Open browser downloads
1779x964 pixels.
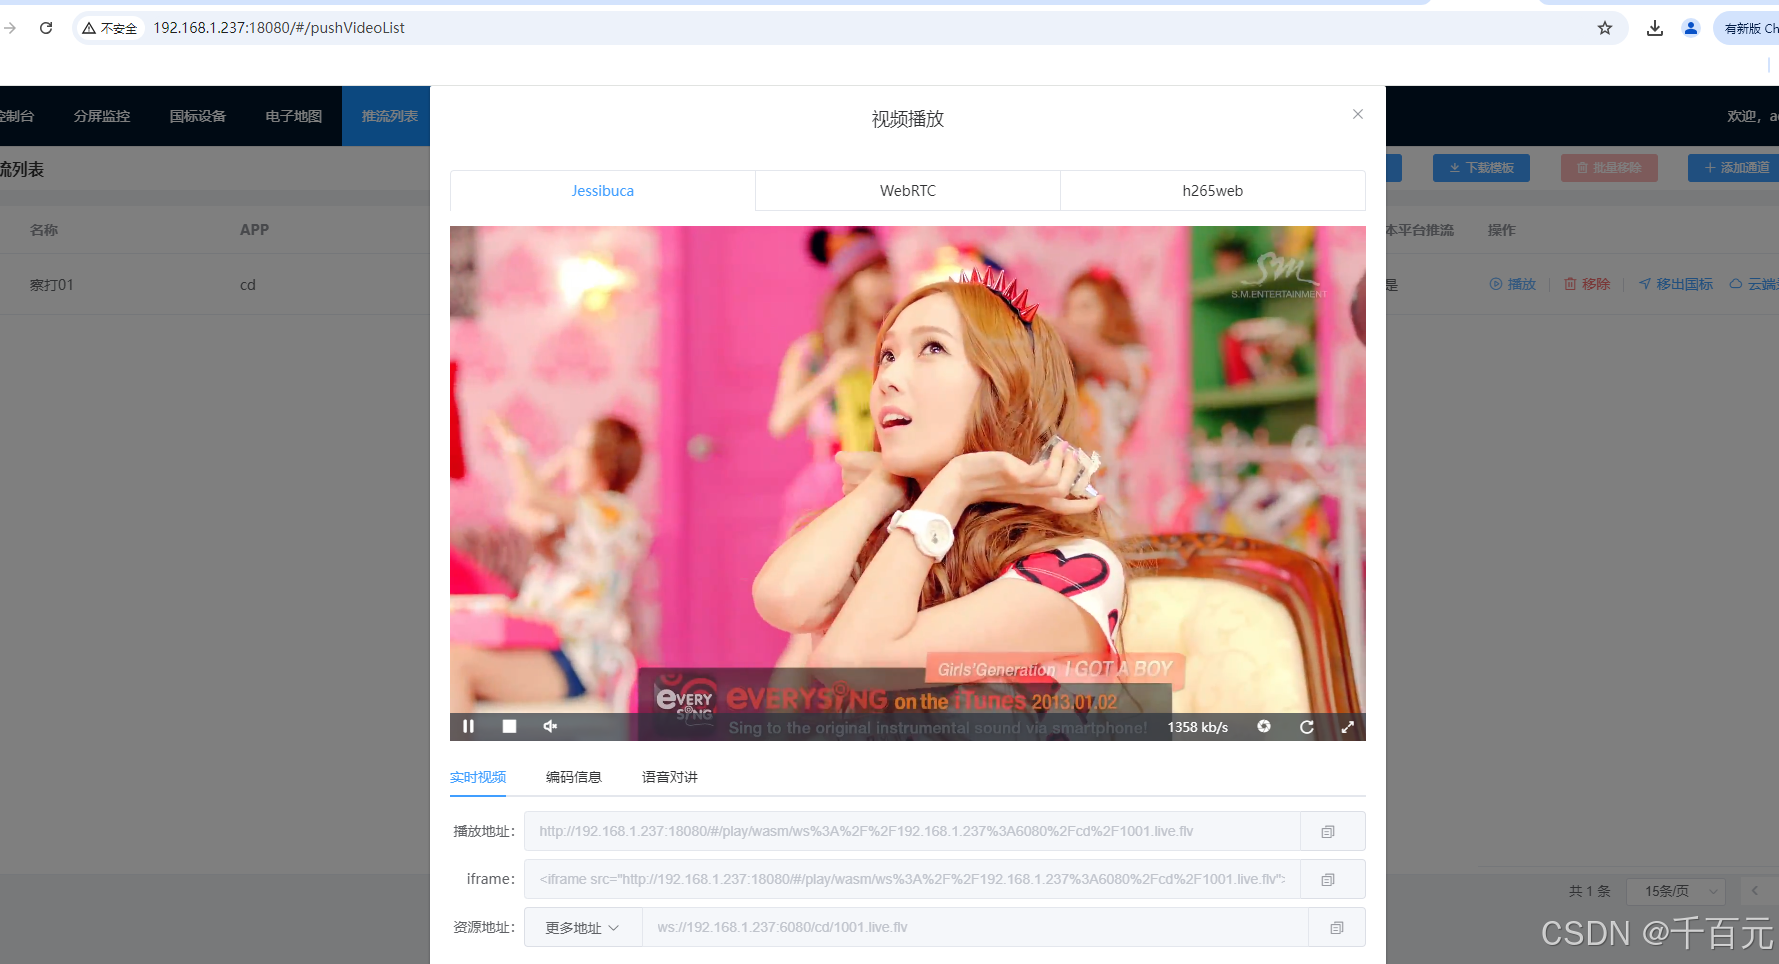click(x=1655, y=28)
